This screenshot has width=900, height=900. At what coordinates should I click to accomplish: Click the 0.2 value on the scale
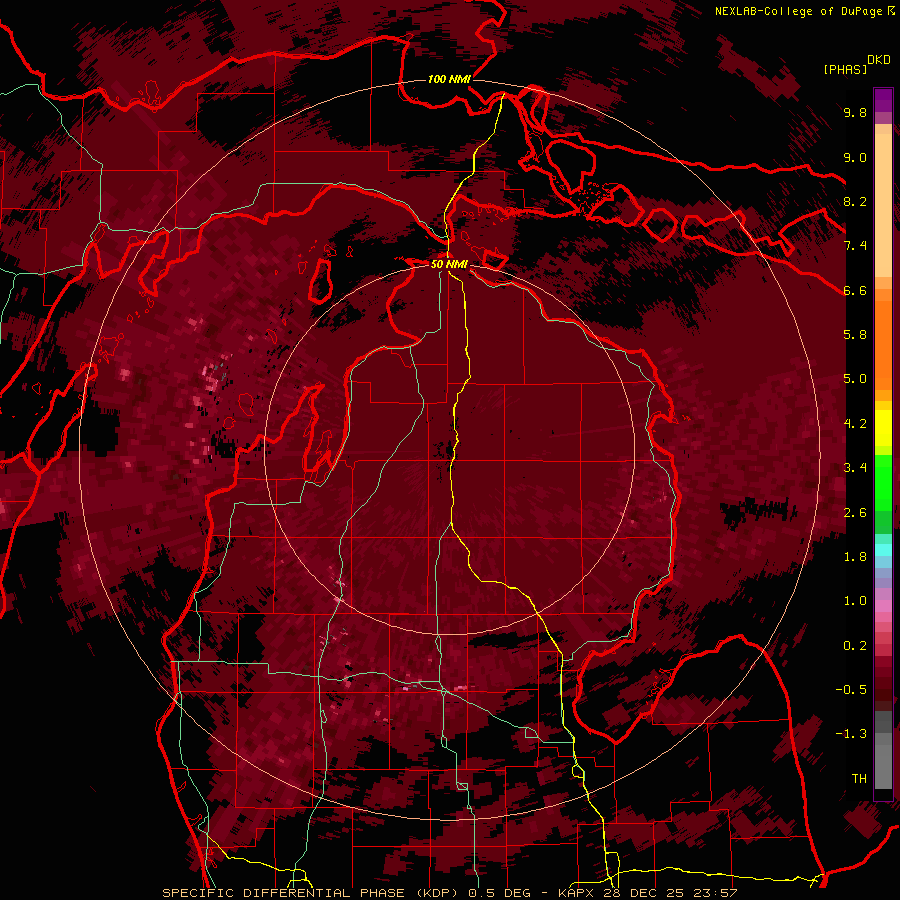855,646
